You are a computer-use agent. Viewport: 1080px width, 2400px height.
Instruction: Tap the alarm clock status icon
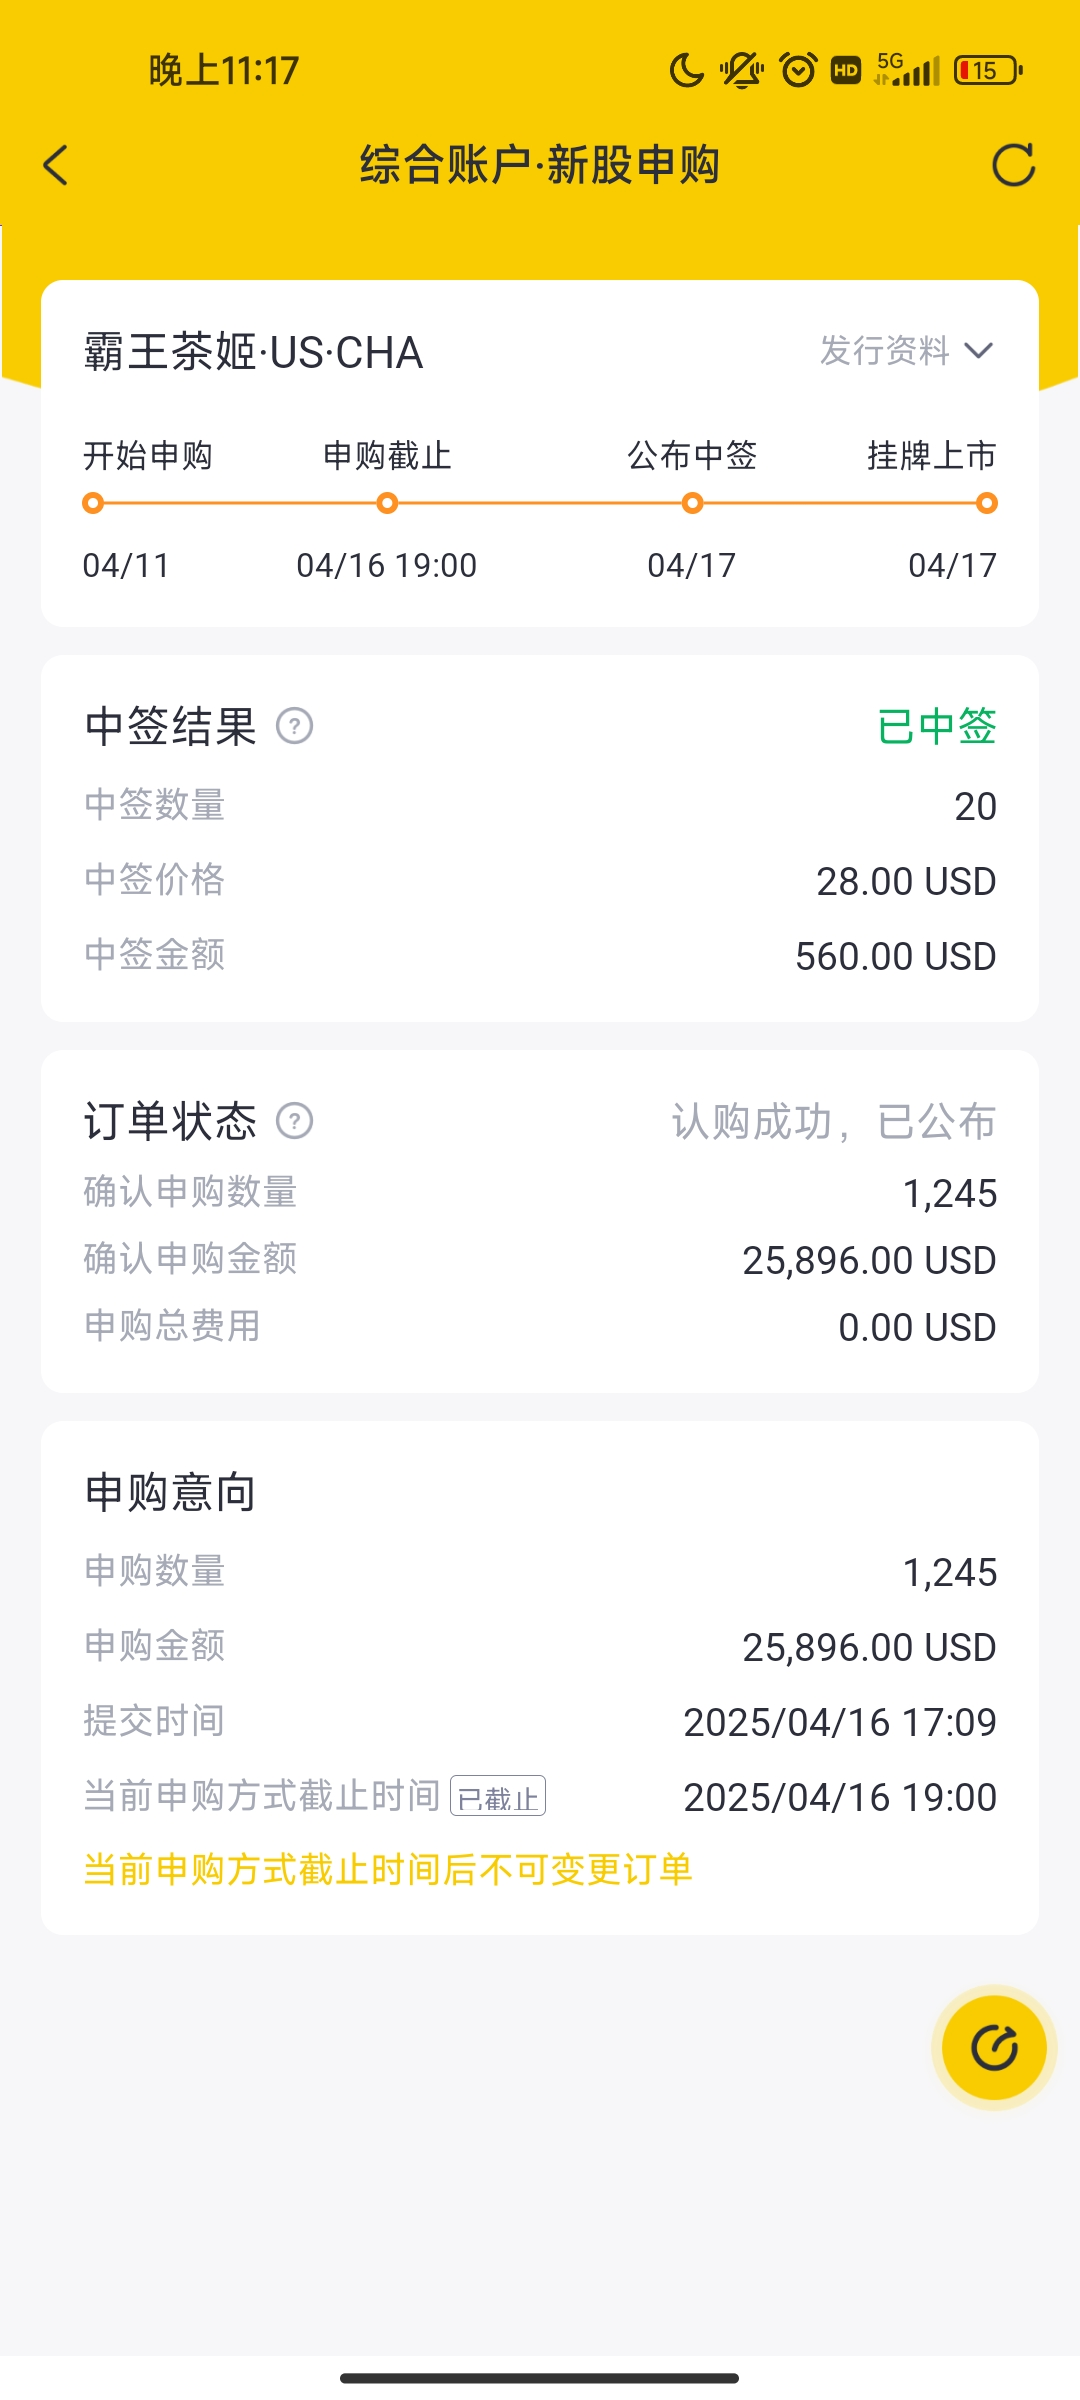tap(798, 70)
